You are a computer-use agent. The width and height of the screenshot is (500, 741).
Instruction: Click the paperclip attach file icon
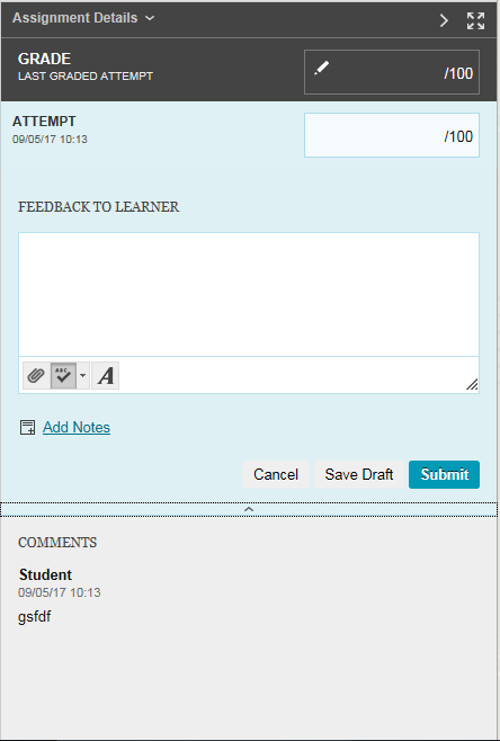36,376
